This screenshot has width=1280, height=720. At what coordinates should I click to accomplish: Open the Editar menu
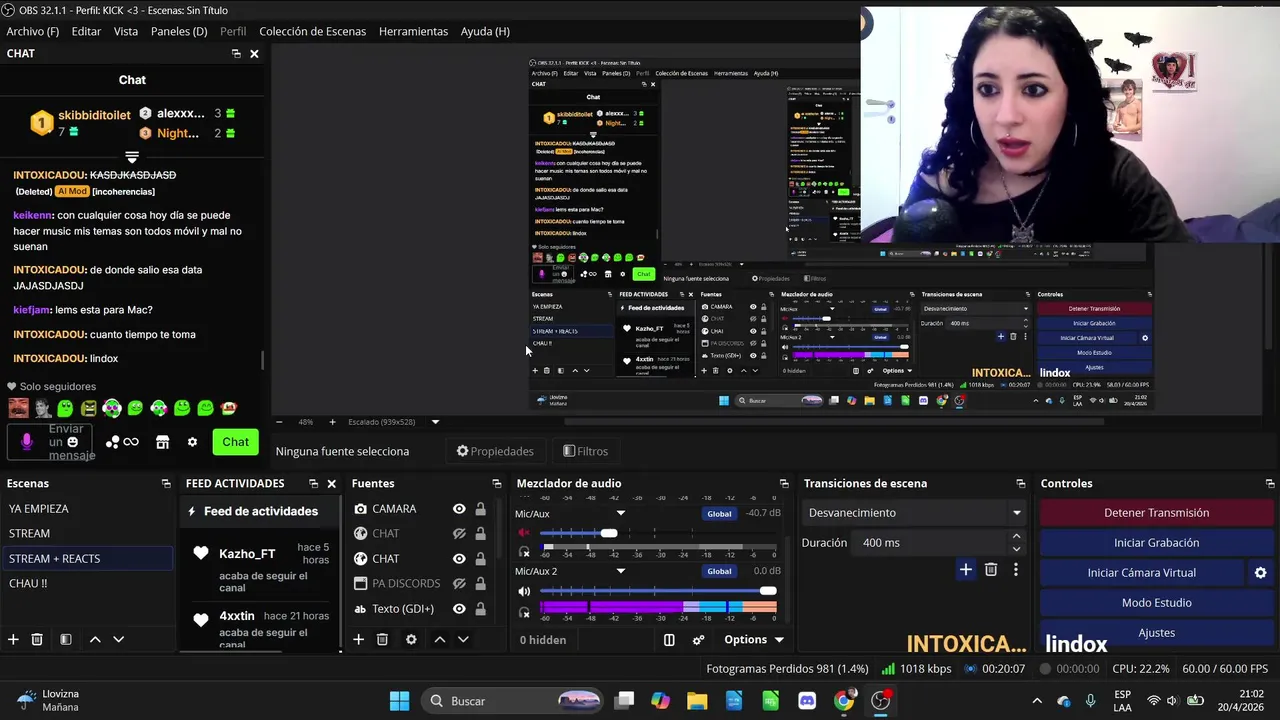pyautogui.click(x=86, y=31)
